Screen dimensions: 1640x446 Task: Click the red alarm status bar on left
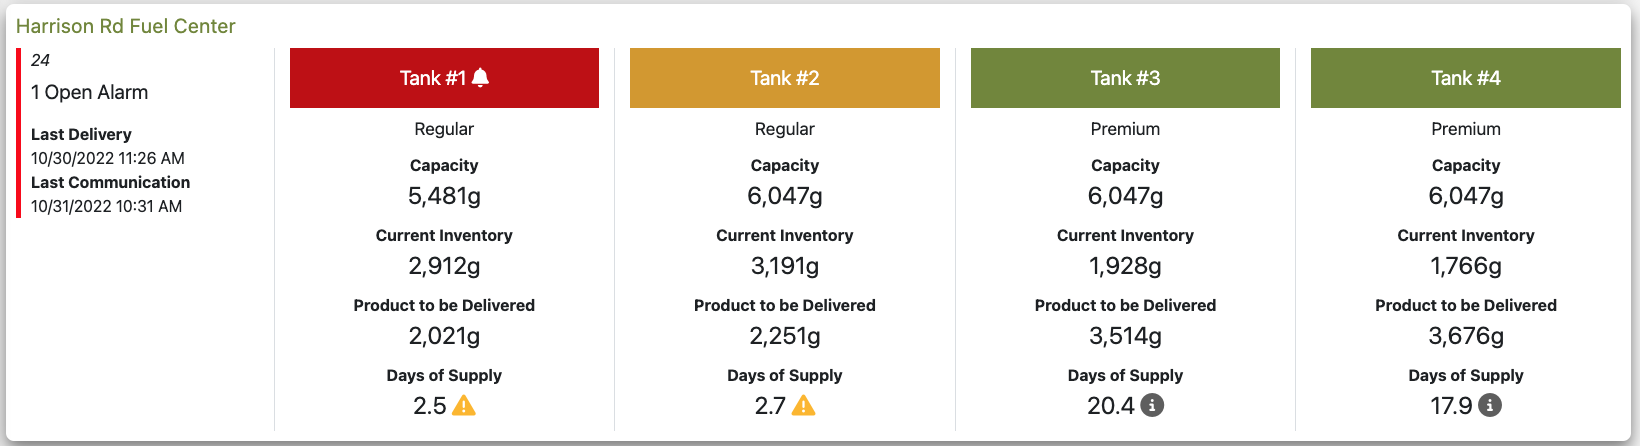pos(18,132)
